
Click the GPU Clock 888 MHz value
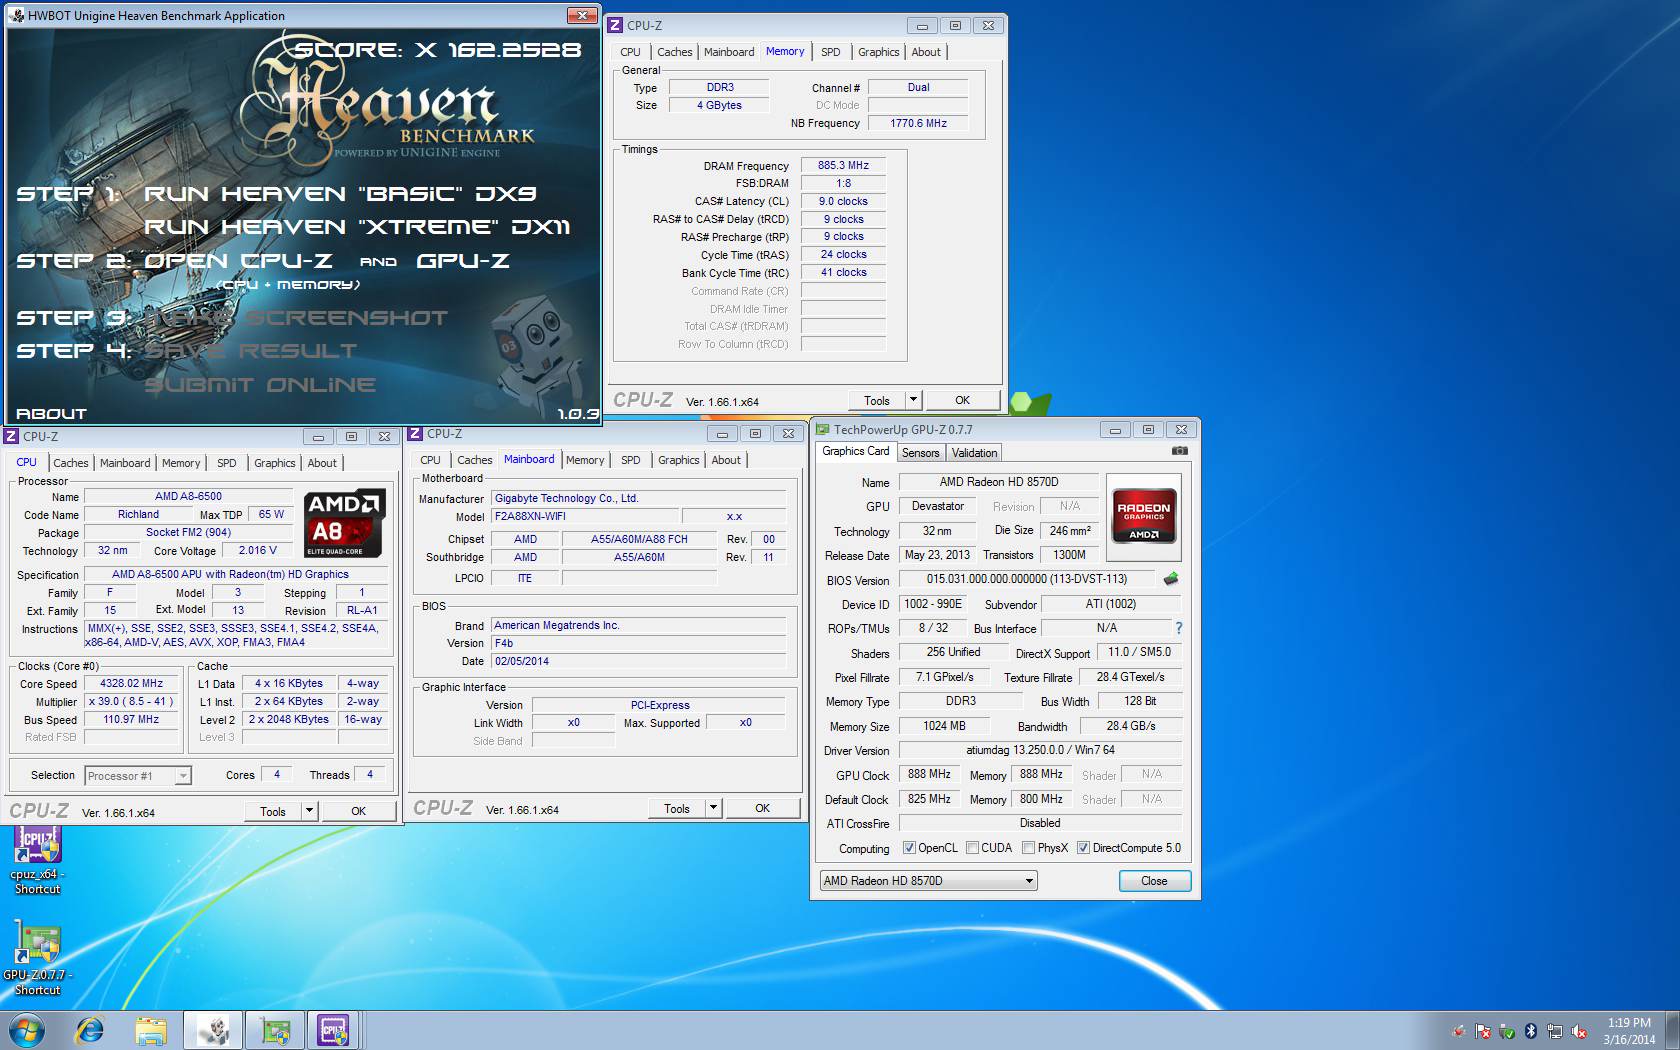pos(929,774)
